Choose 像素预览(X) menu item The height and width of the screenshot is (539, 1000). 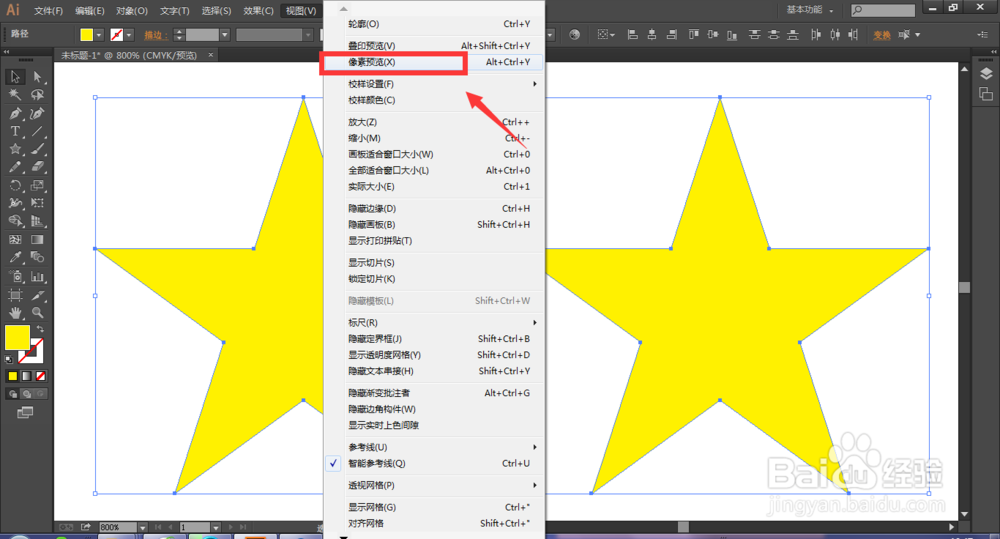click(434, 62)
